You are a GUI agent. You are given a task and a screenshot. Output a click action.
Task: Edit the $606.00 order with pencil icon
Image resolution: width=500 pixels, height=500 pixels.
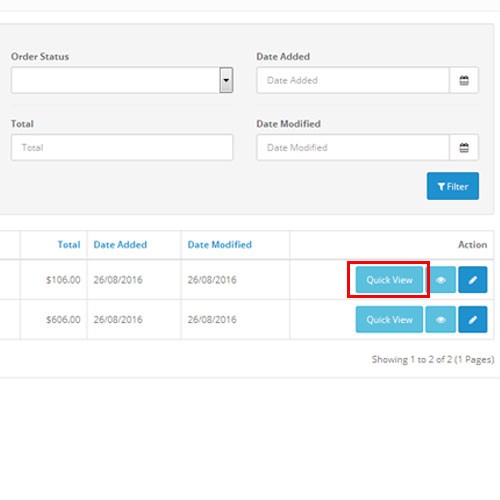pyautogui.click(x=473, y=320)
